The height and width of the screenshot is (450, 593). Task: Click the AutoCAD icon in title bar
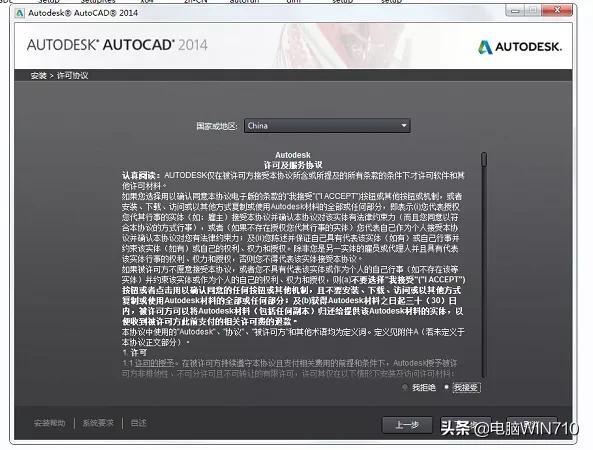(x=20, y=13)
